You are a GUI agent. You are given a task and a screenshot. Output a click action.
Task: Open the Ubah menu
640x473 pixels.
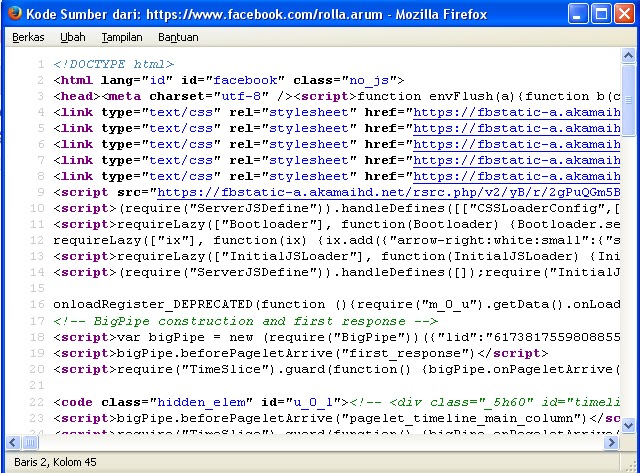73,37
